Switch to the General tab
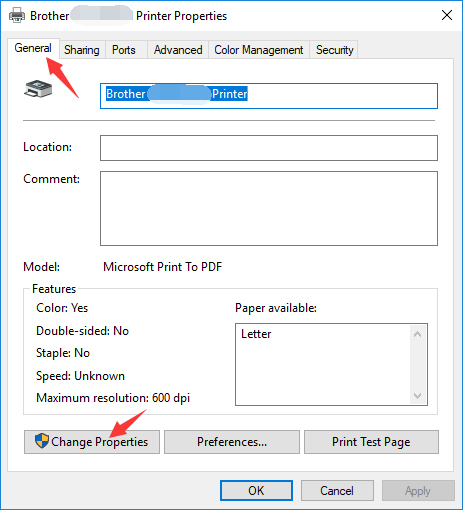This screenshot has width=463, height=510. coord(33,48)
